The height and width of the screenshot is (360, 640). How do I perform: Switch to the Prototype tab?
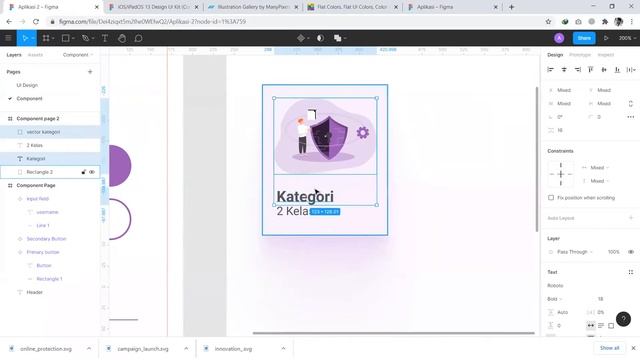(x=580, y=55)
